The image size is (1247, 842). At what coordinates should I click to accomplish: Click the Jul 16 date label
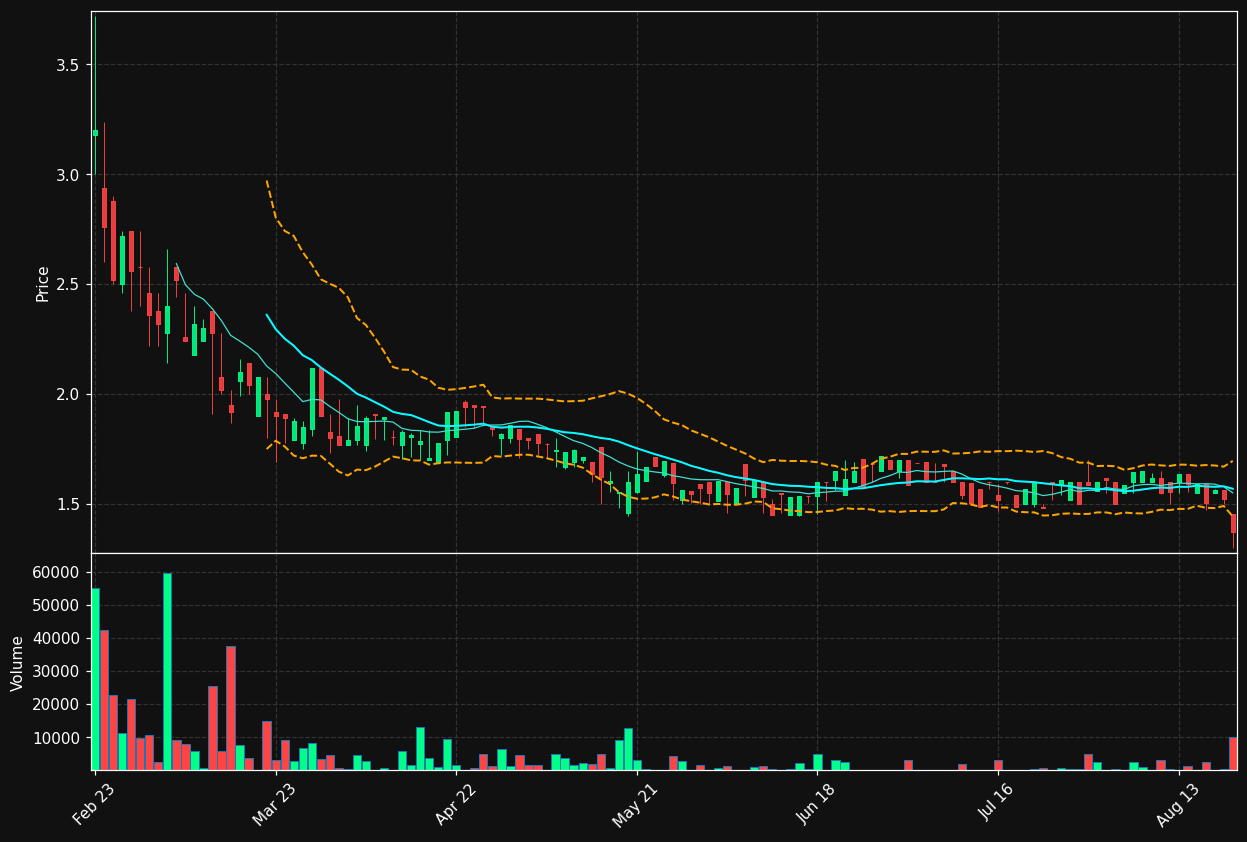coord(996,805)
